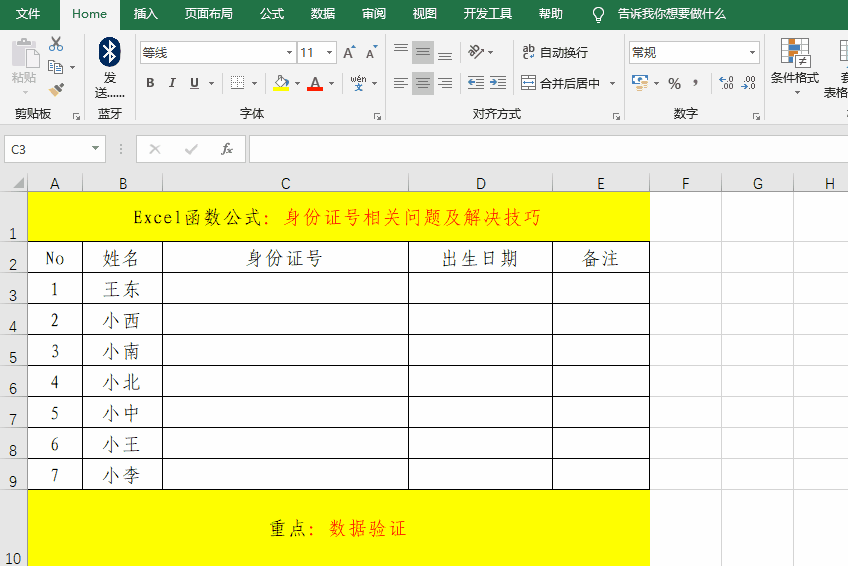Open the 合并后居中 dropdown arrow
This screenshot has width=848, height=566.
[x=611, y=84]
